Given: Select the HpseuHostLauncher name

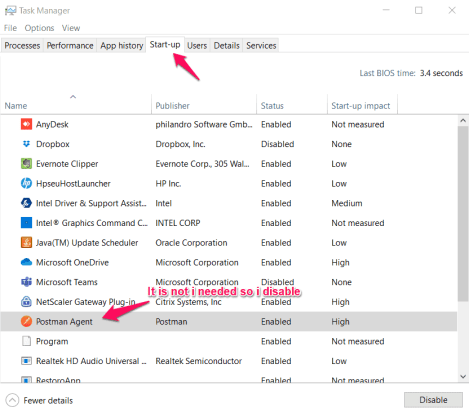Looking at the screenshot, I should [73, 183].
